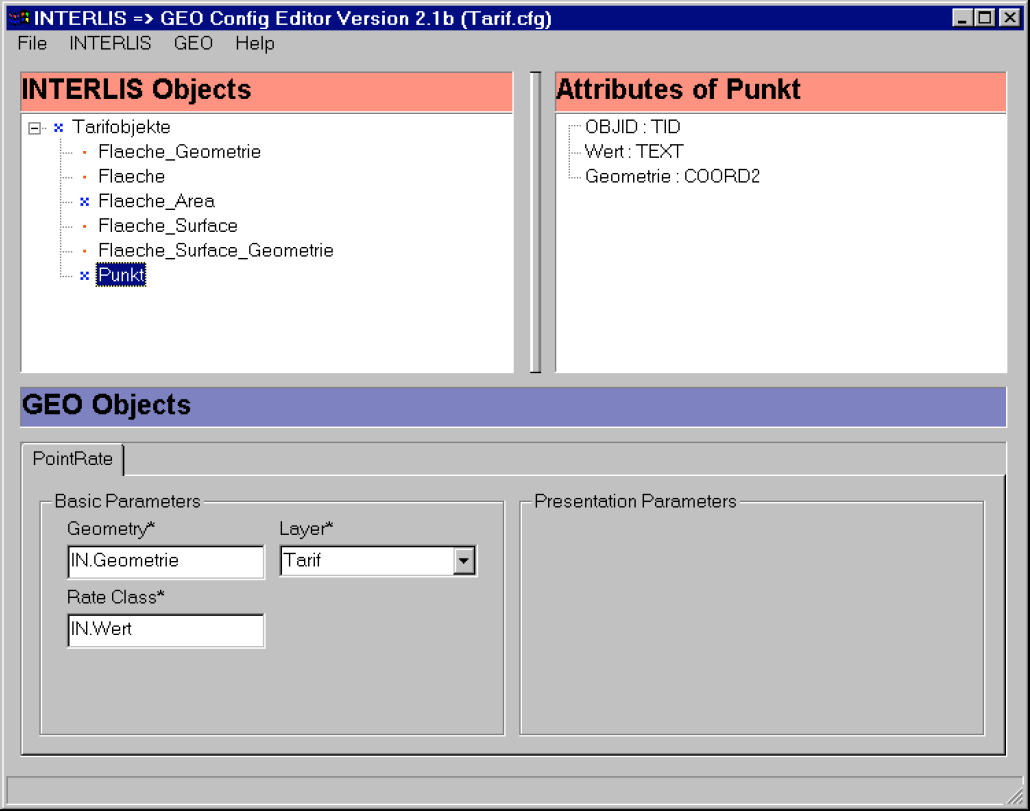Screen dimensions: 1030x811
Task: Click the Layer* field label
Action: coord(306,529)
